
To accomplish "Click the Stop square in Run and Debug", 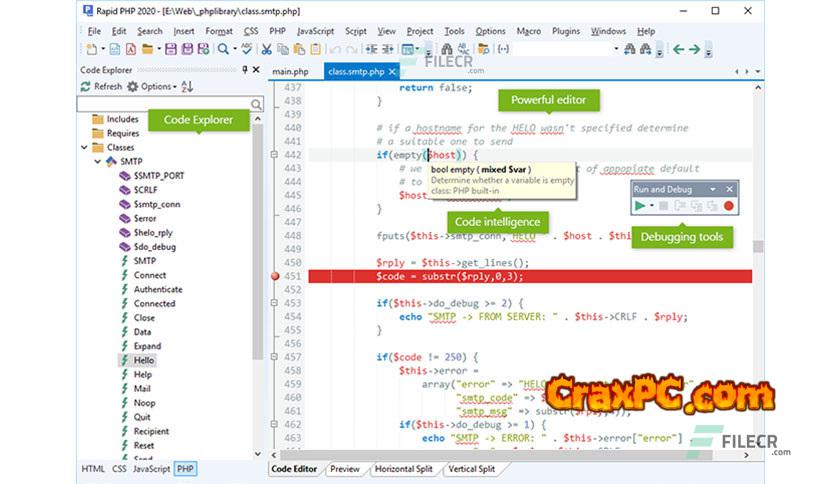I will (x=662, y=206).
